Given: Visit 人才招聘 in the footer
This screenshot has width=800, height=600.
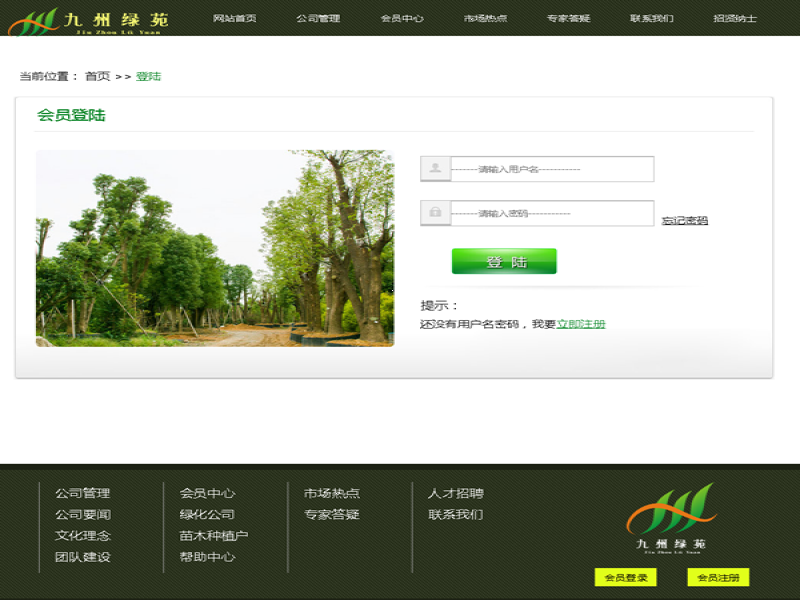Looking at the screenshot, I should point(456,493).
